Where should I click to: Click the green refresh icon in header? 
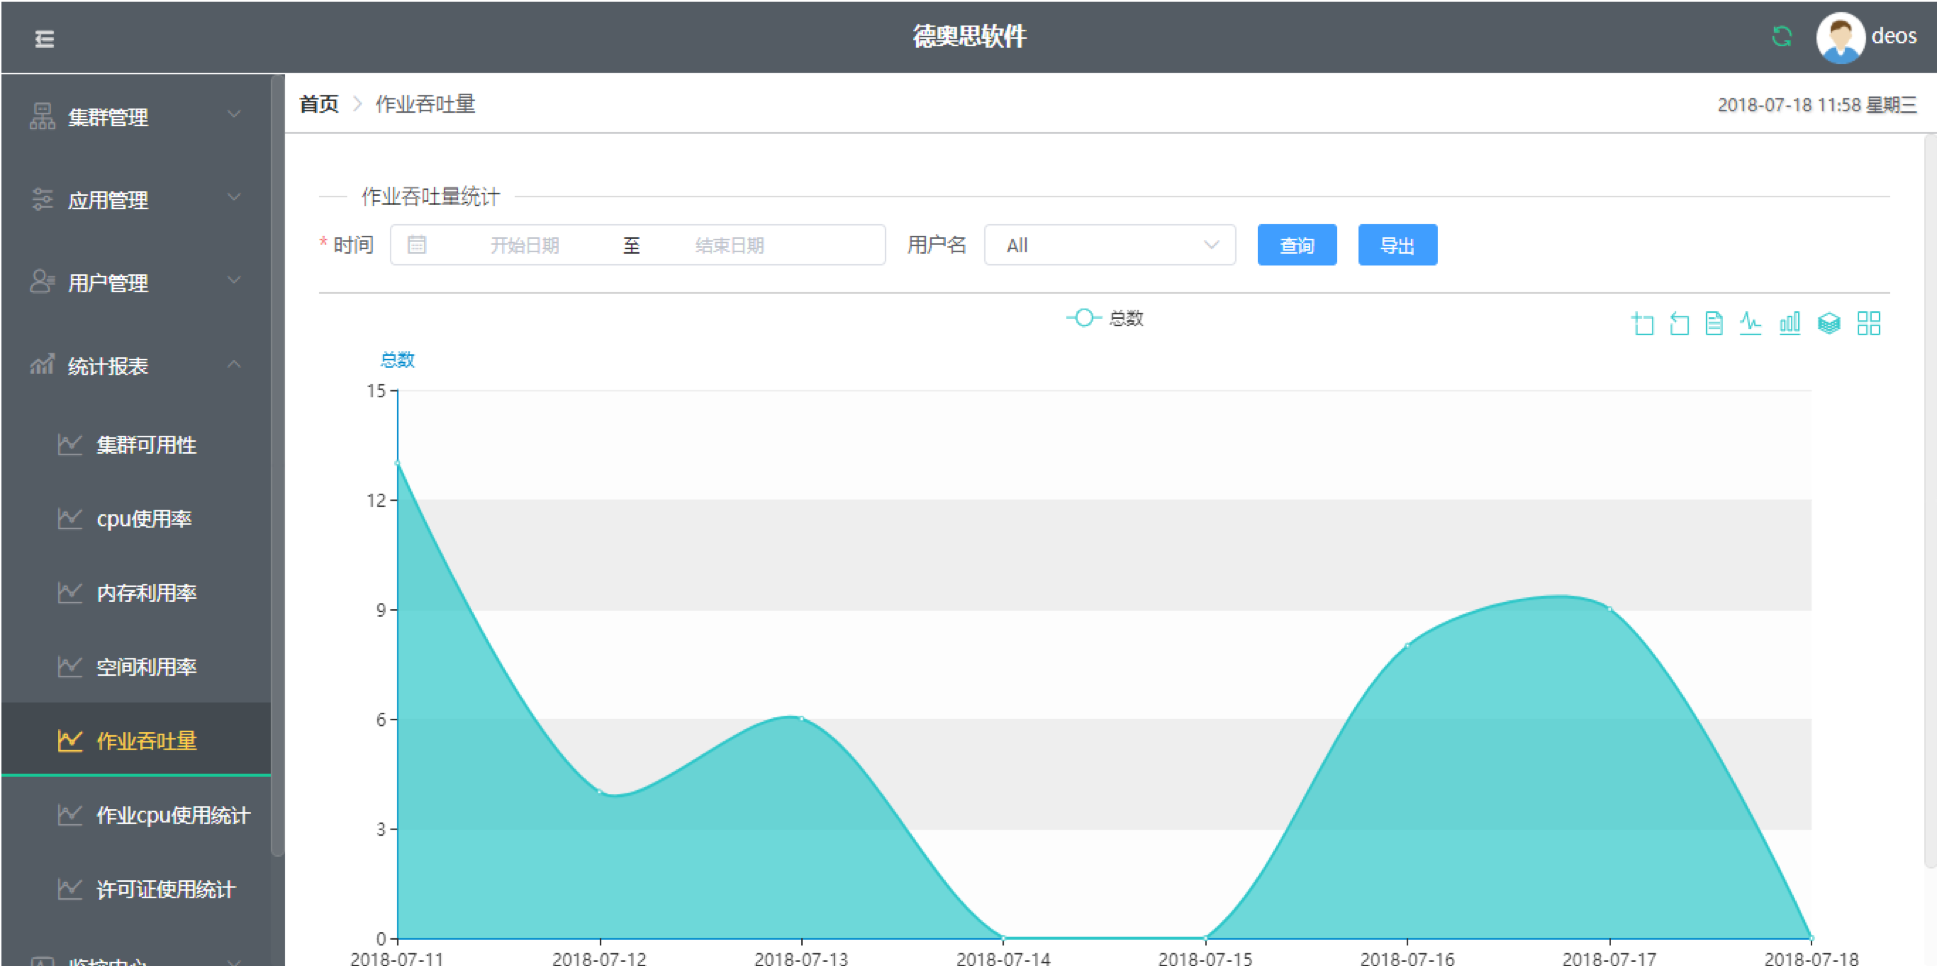[1782, 37]
